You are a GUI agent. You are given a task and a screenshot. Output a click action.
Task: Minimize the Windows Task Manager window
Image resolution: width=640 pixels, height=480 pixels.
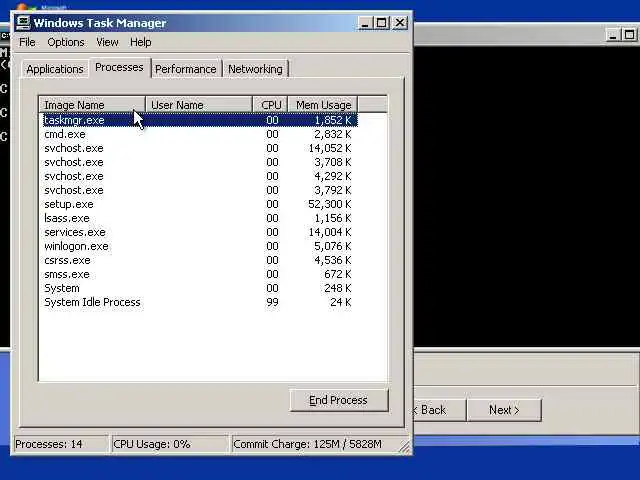[x=365, y=23]
